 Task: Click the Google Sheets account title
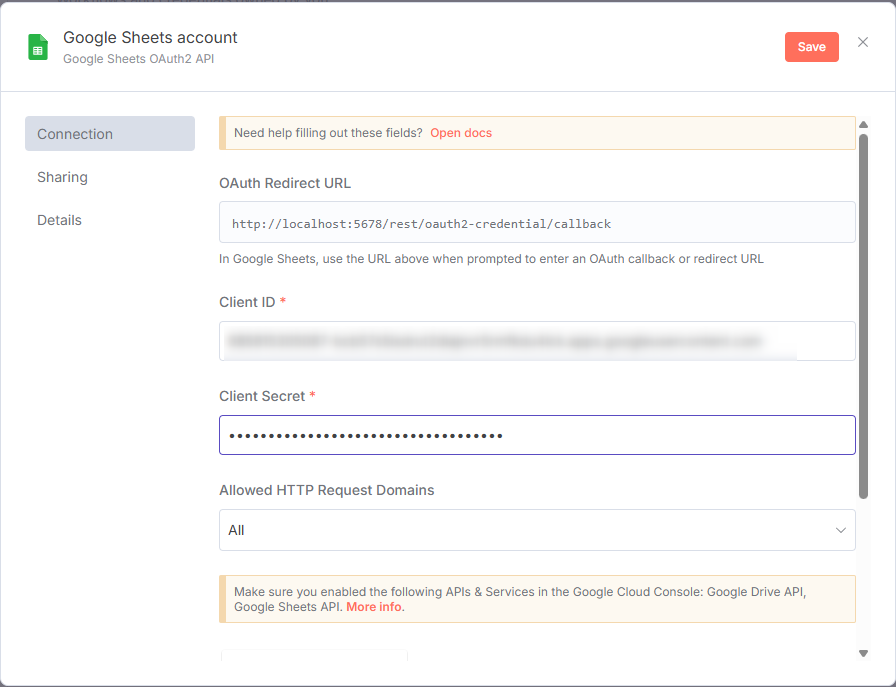pos(150,38)
